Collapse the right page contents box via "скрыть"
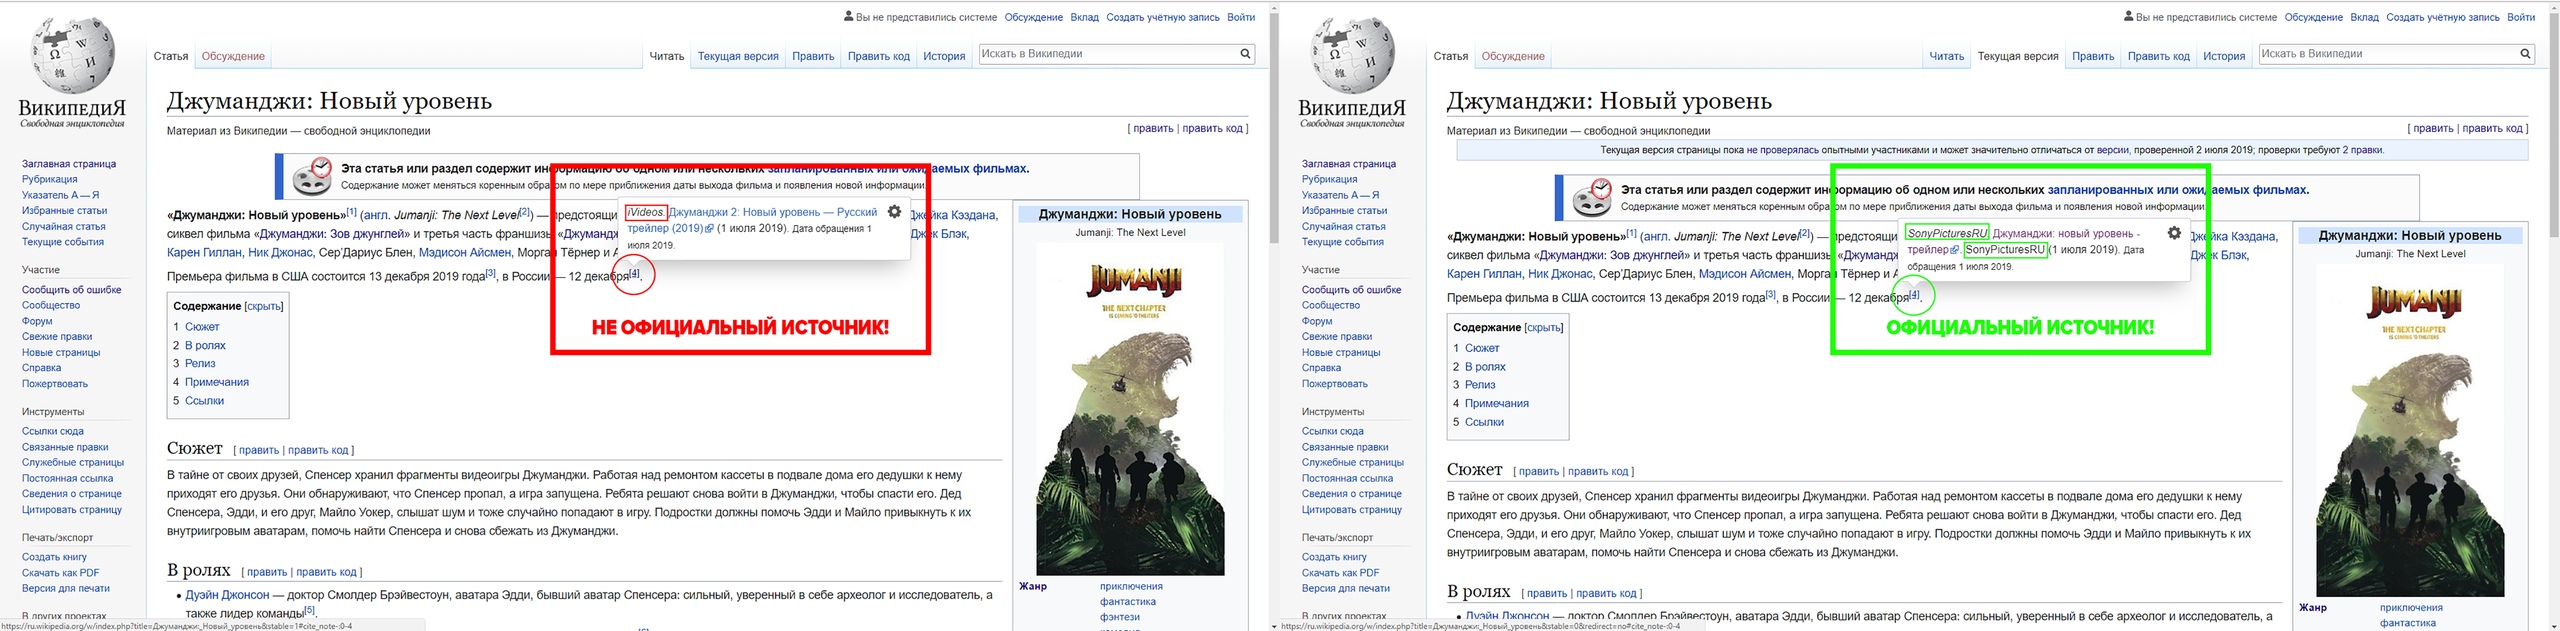2560x631 pixels. coord(1544,328)
